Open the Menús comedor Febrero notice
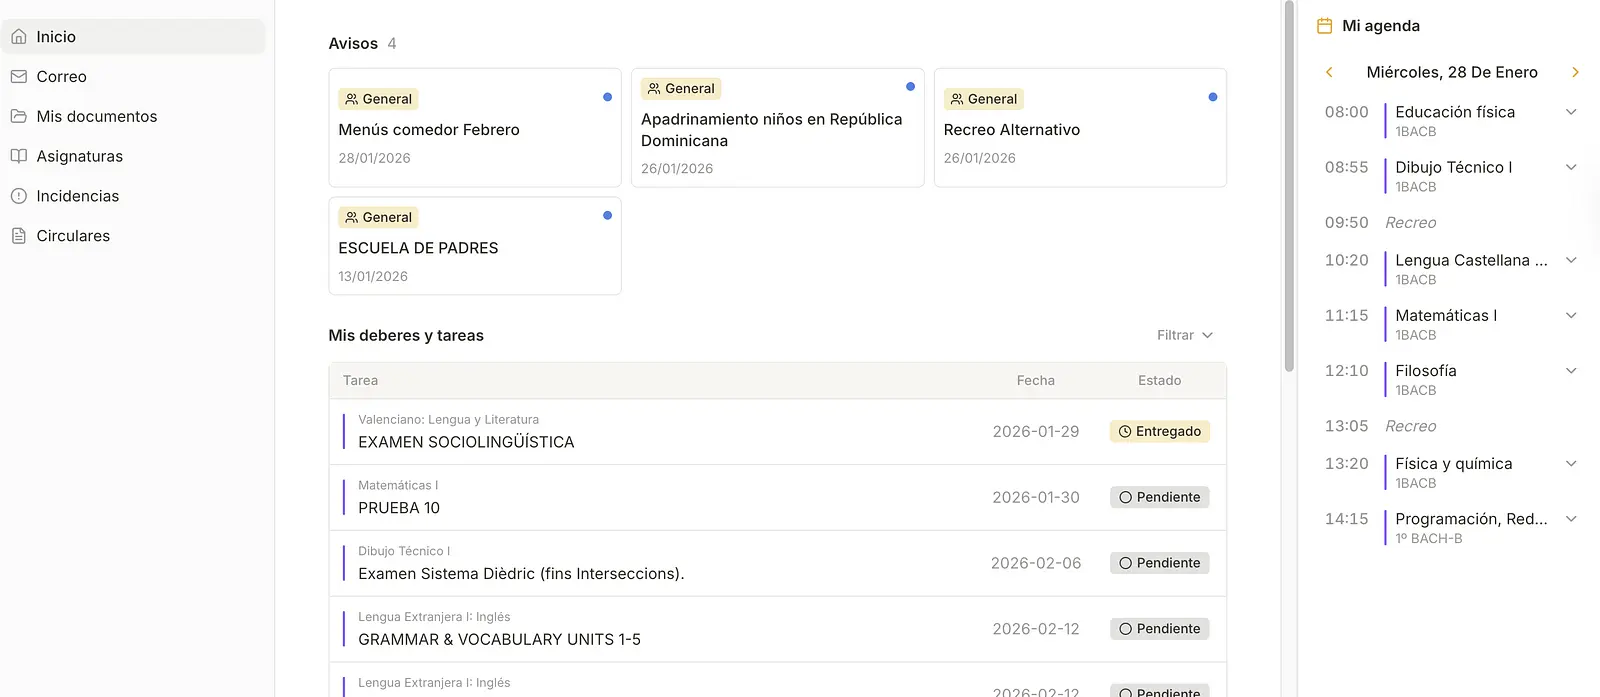 (x=429, y=130)
